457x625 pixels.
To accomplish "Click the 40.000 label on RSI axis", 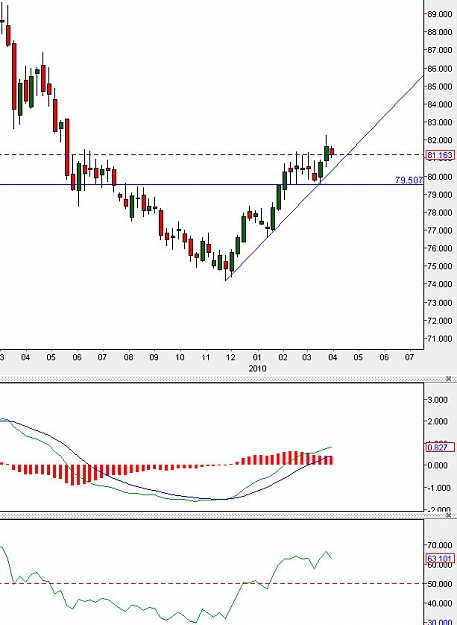I will point(440,603).
